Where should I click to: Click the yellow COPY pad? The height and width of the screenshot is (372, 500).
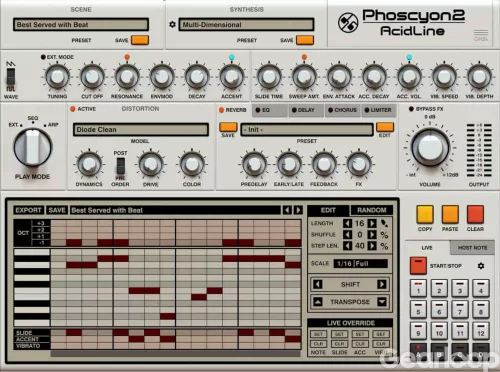pos(425,214)
